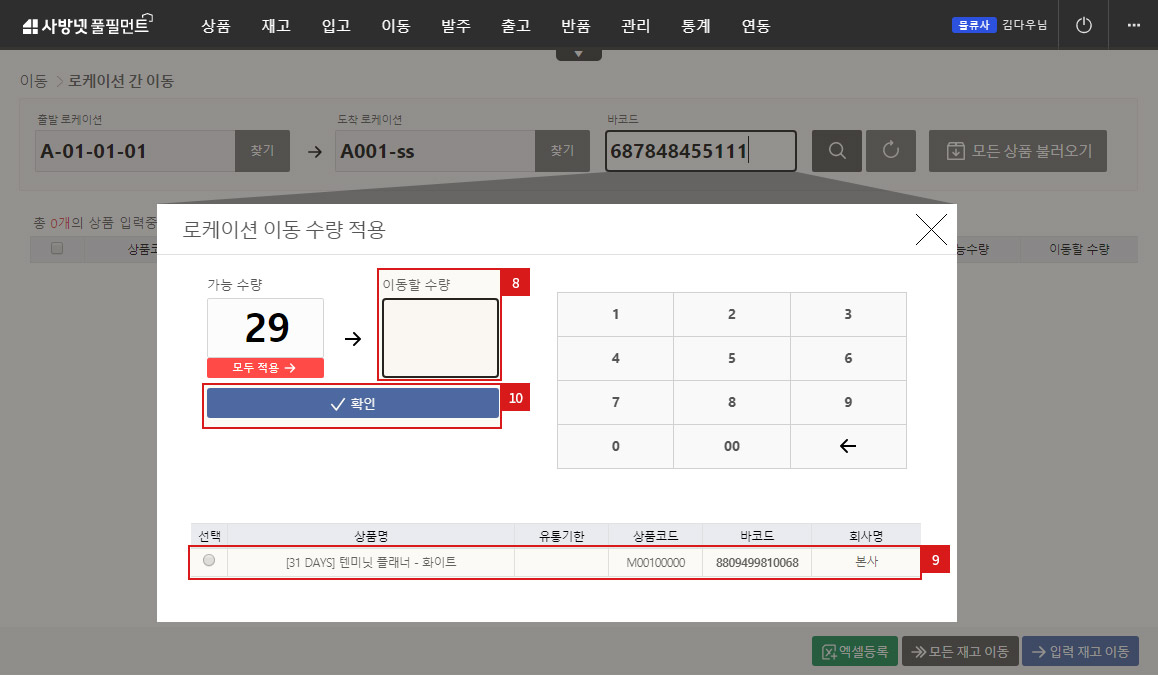Open the 반품 menu
Image resolution: width=1158 pixels, height=675 pixels.
[x=575, y=26]
